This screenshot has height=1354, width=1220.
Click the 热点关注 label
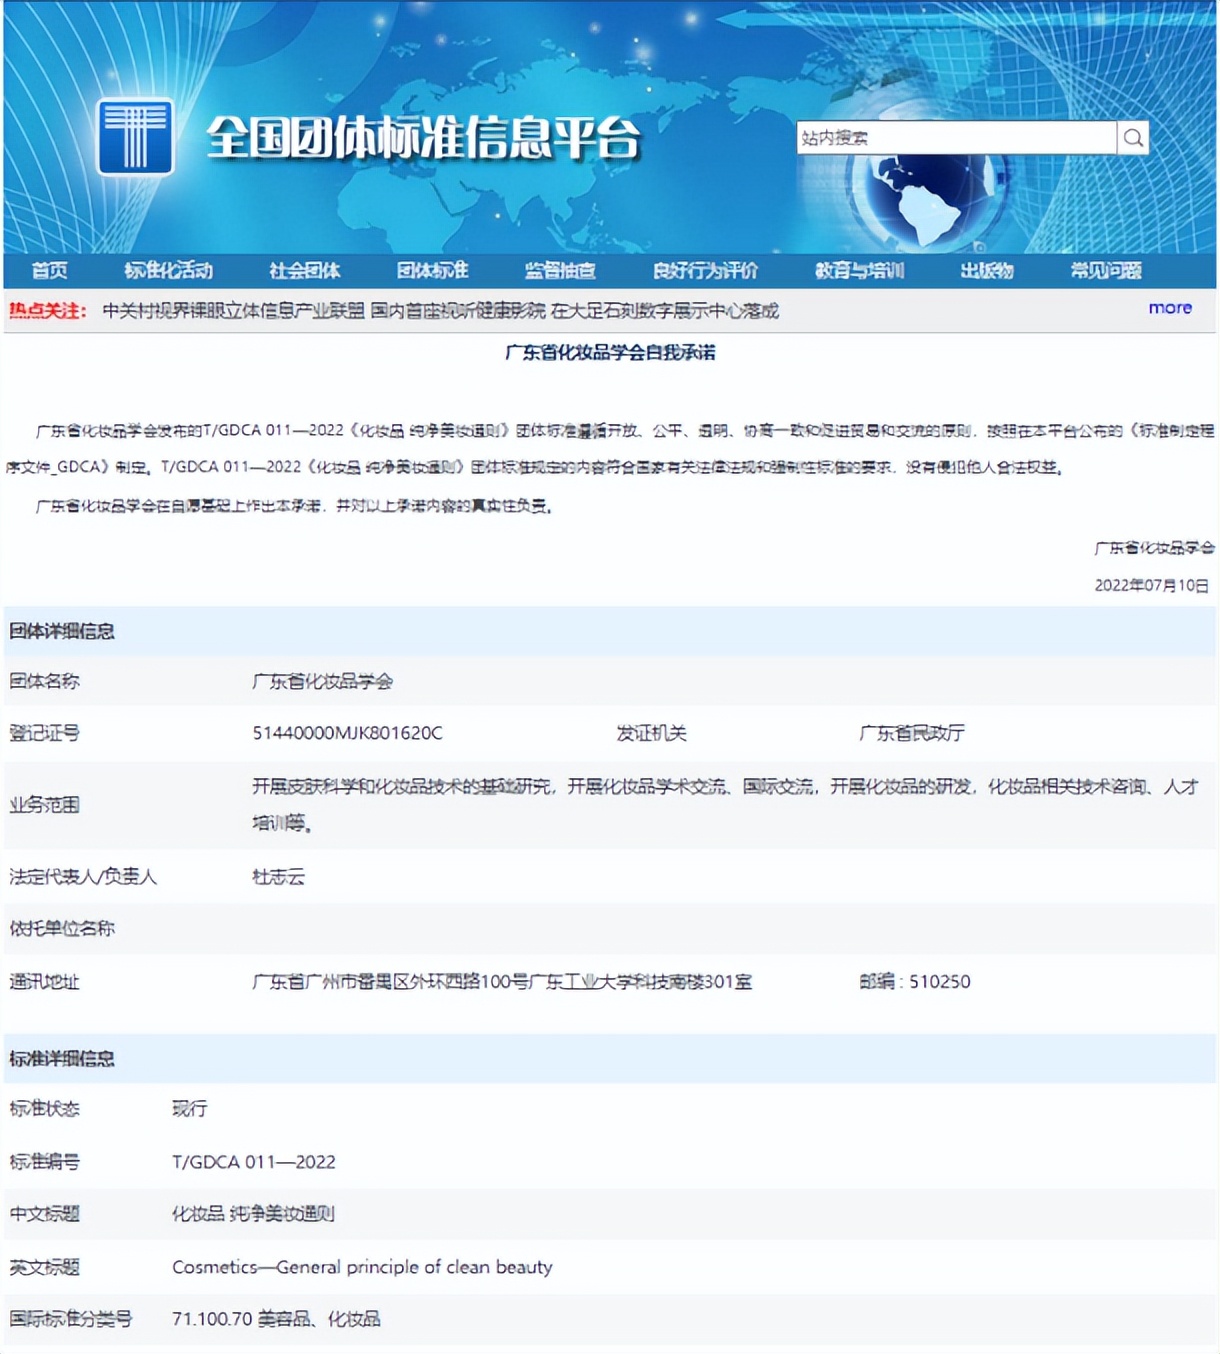point(48,311)
